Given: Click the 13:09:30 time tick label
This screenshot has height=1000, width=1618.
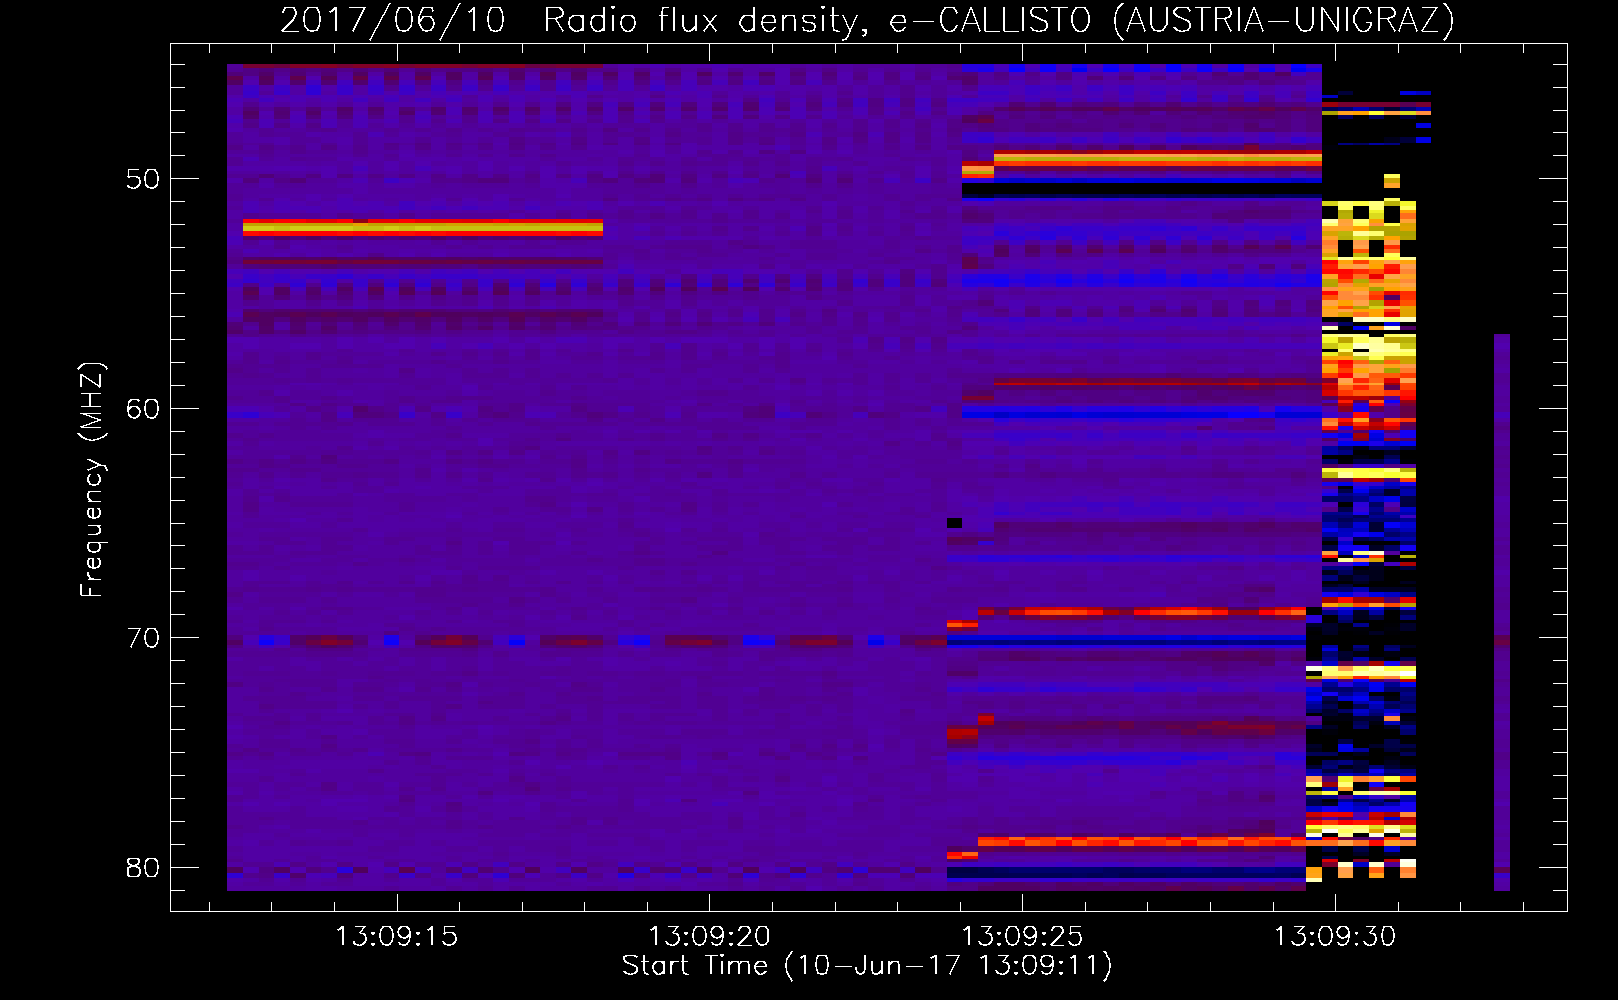Looking at the screenshot, I should [x=1334, y=937].
